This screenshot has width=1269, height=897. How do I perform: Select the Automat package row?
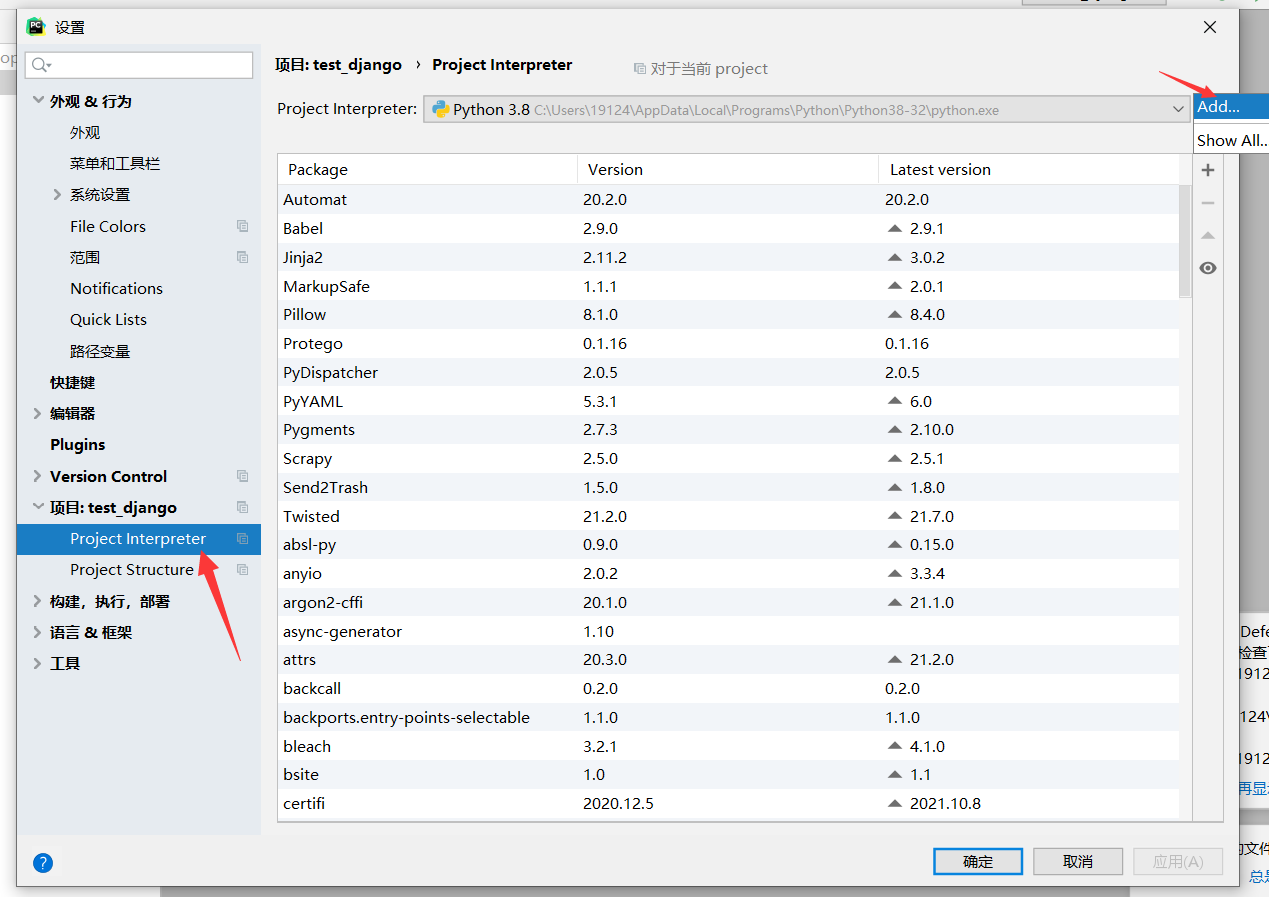[x=728, y=199]
